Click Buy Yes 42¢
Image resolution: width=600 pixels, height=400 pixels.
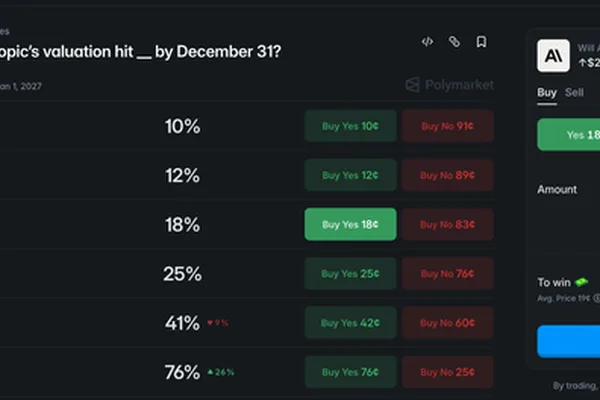(351, 323)
